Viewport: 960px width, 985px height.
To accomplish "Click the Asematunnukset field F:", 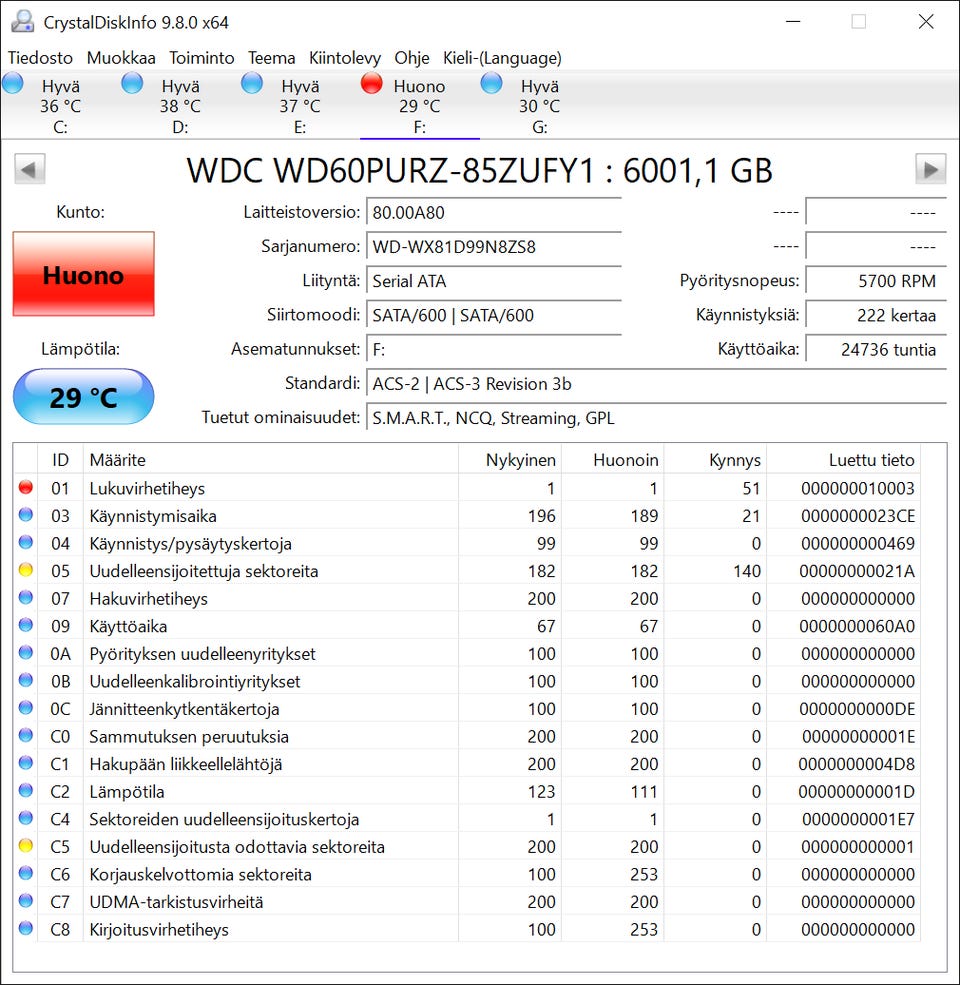I will click(x=494, y=349).
